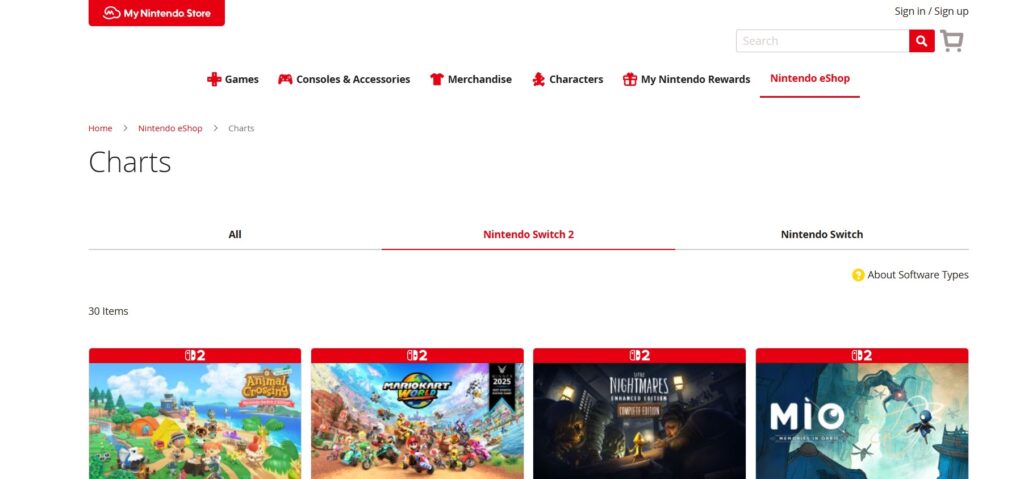Focus the Search input field
Viewport: 1024px width, 479px height.
[x=821, y=41]
